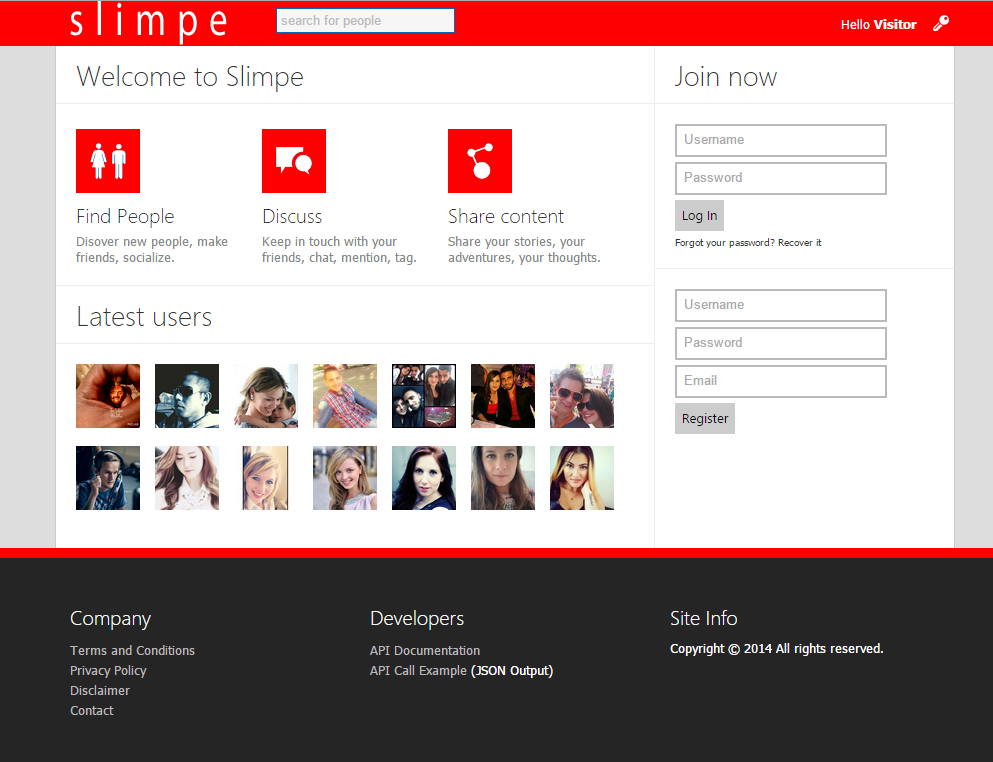Click the Site Info footer heading
This screenshot has width=993, height=762.
click(x=704, y=618)
